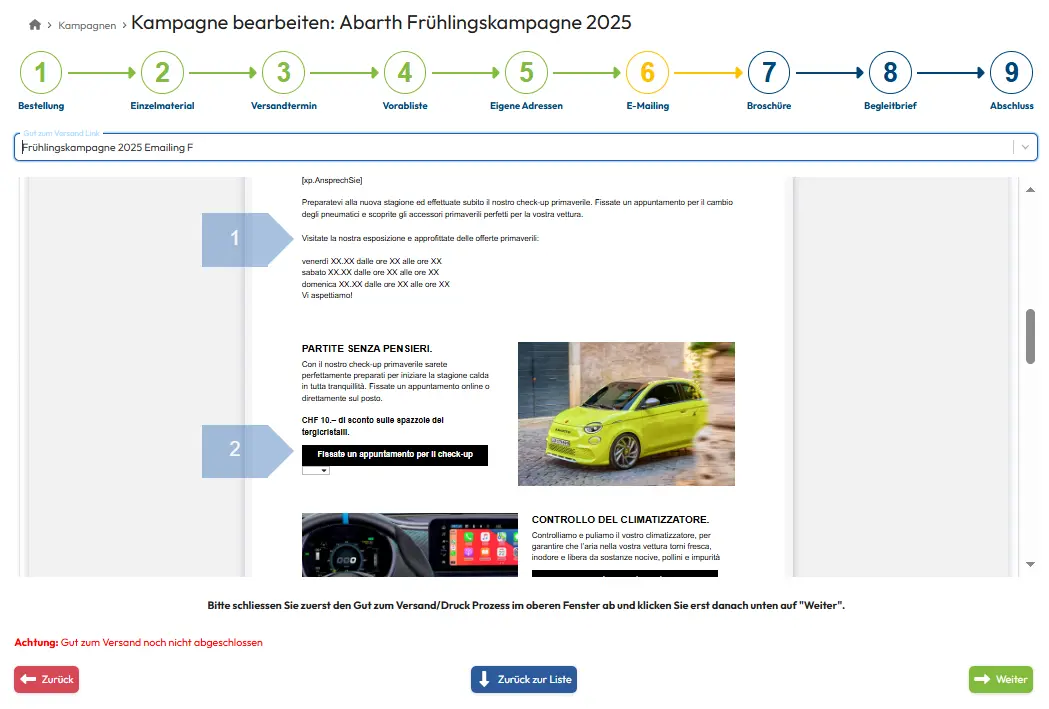Click the 'venerdì XX.XX' opening hours line

click(x=371, y=262)
